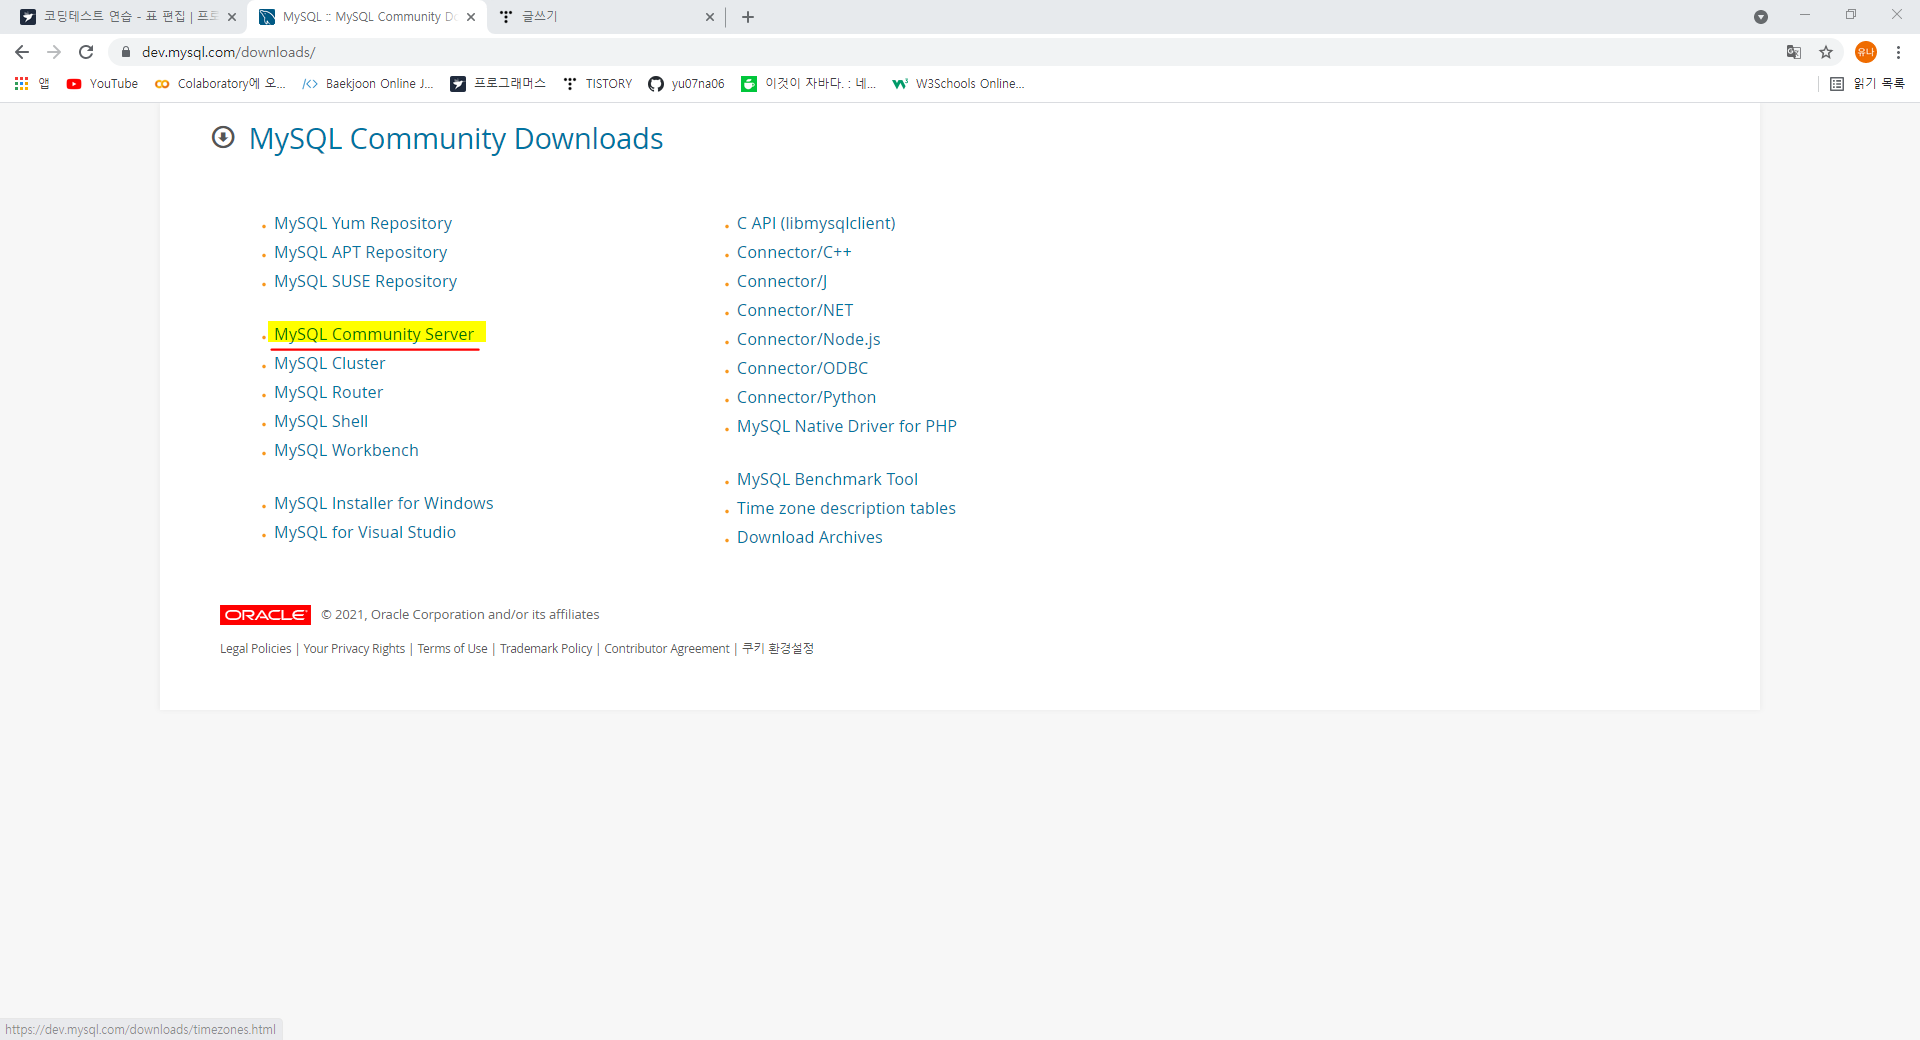The width and height of the screenshot is (1920, 1040).
Task: Open the highlighted MySQL Community Server link
Action: click(374, 334)
